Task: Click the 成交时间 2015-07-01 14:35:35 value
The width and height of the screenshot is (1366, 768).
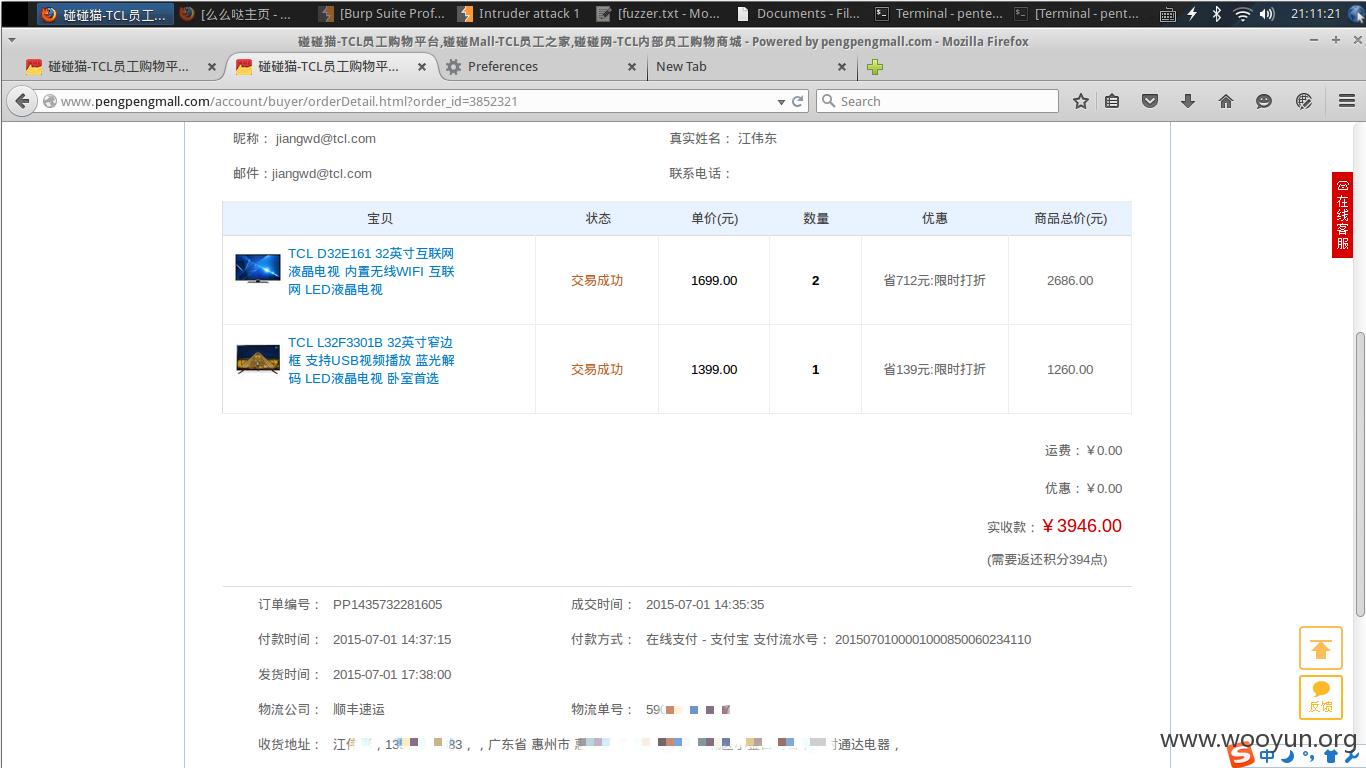Action: pyautogui.click(x=705, y=604)
